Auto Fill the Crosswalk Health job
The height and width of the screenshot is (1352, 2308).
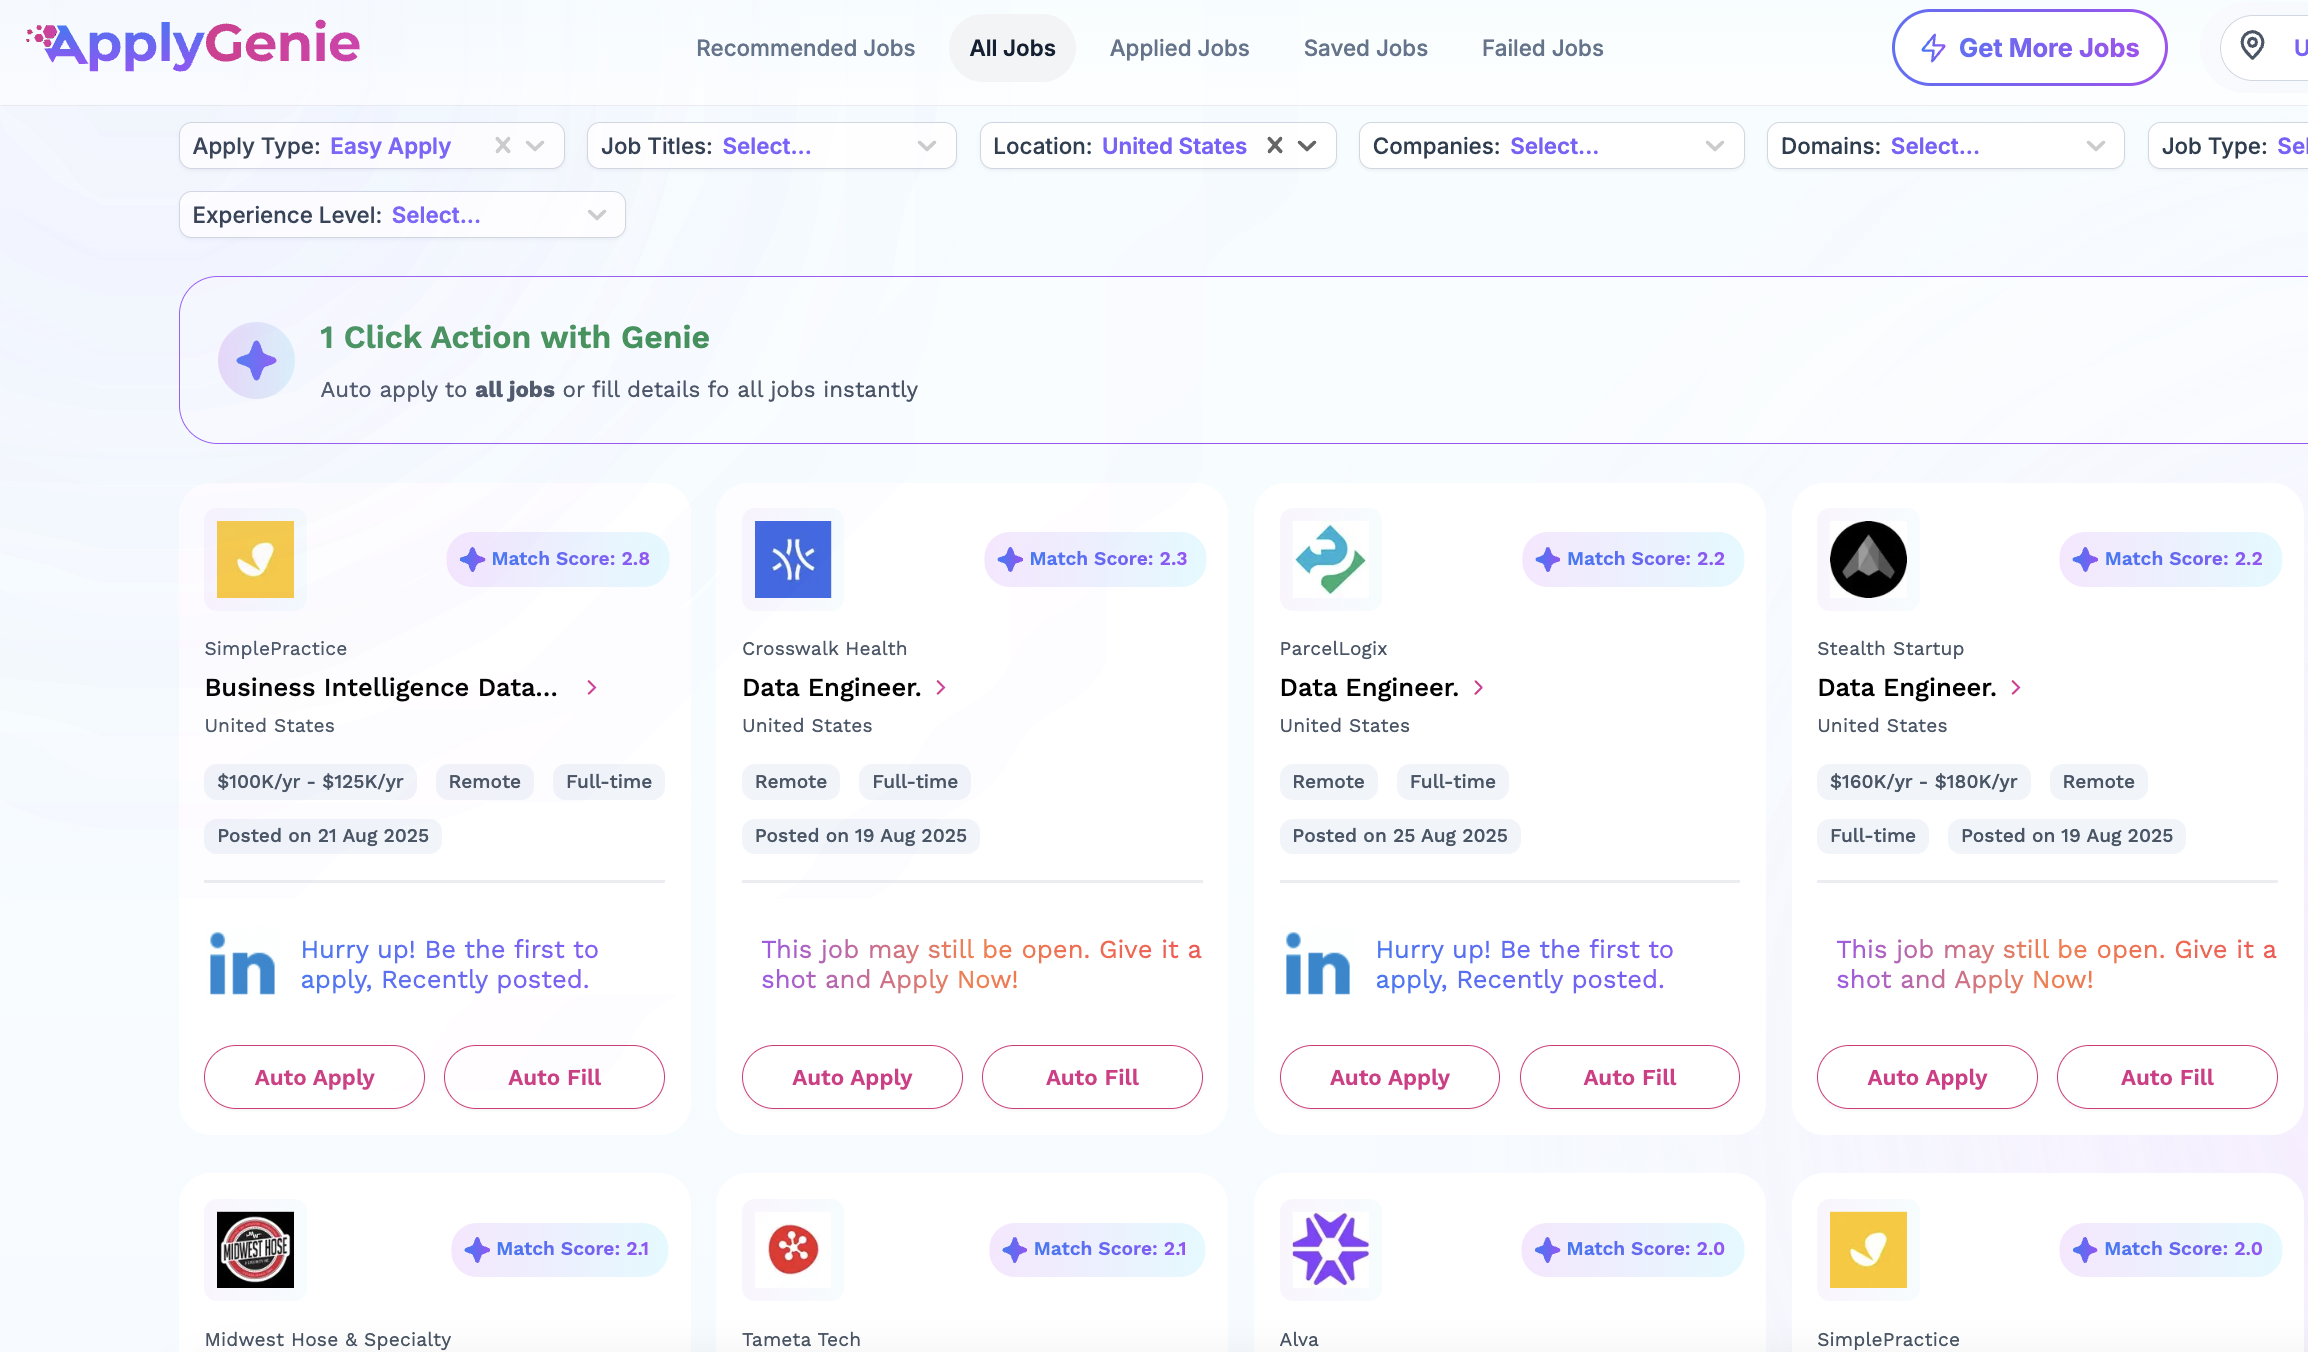[1092, 1077]
